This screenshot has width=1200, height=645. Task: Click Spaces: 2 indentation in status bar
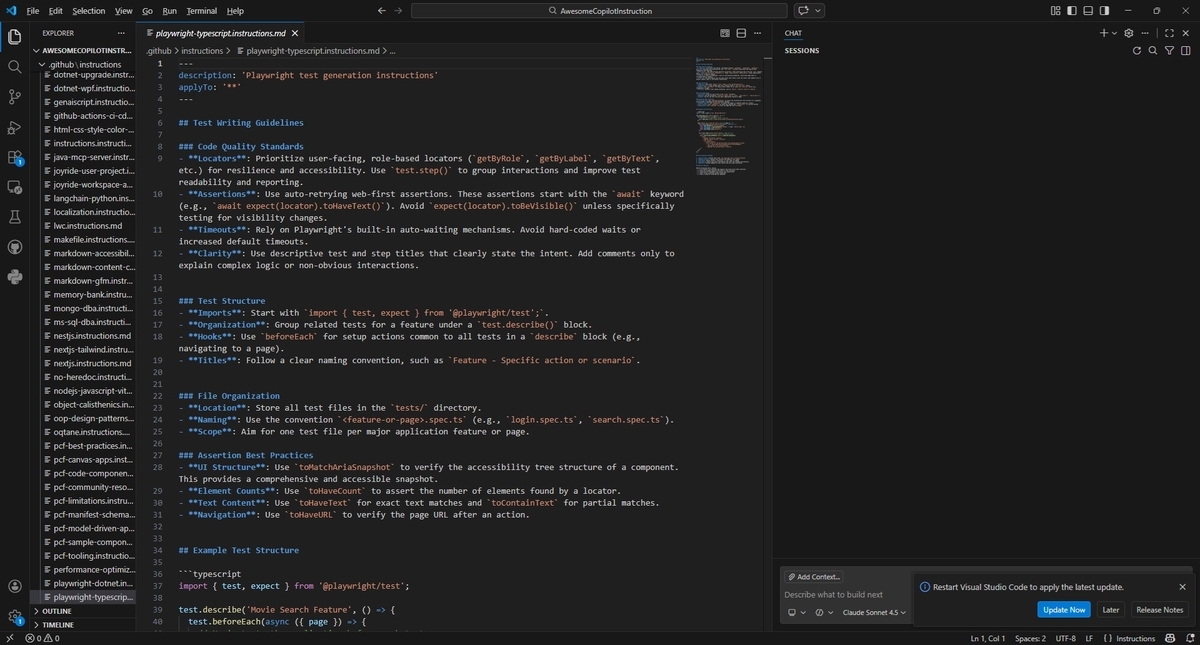click(x=1030, y=638)
